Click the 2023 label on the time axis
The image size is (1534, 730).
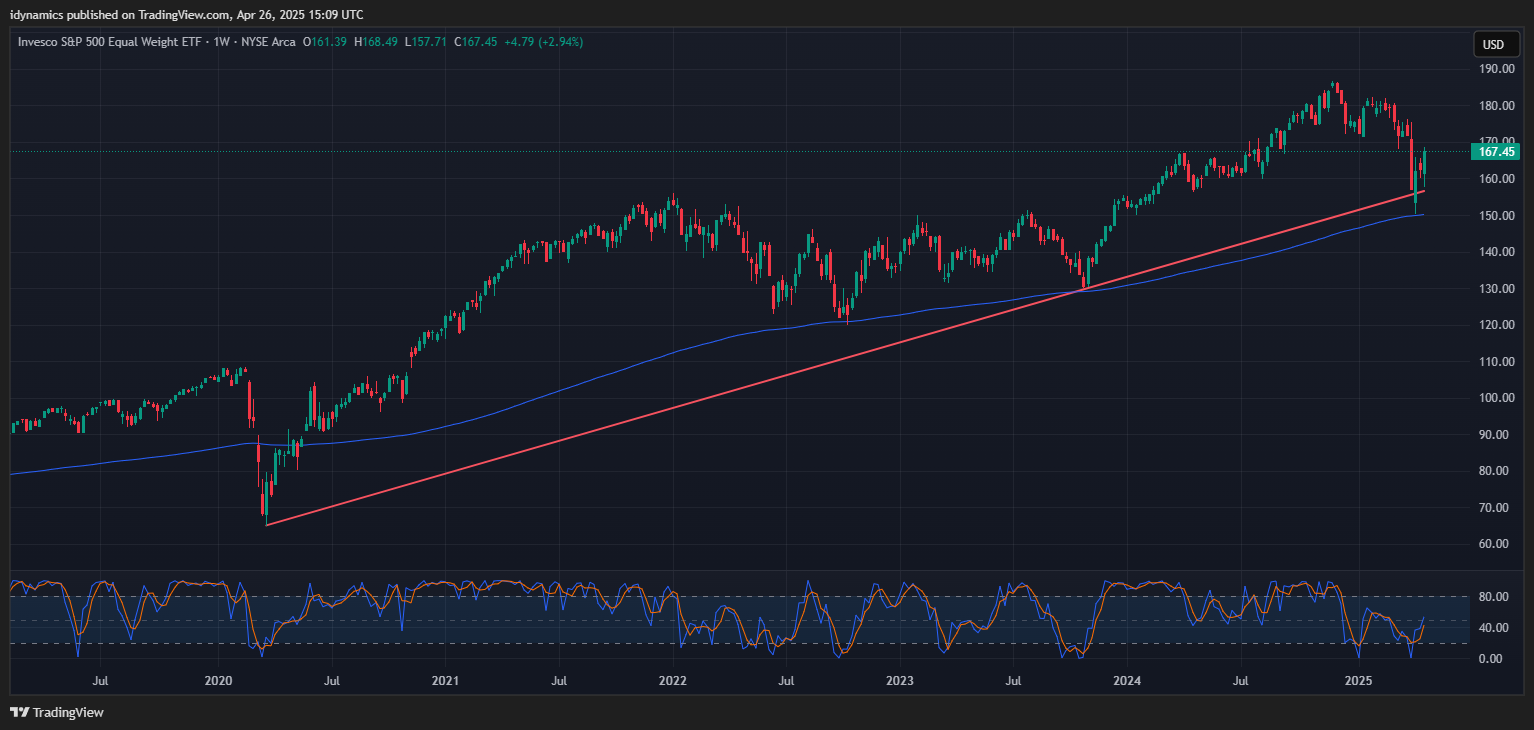pos(900,681)
